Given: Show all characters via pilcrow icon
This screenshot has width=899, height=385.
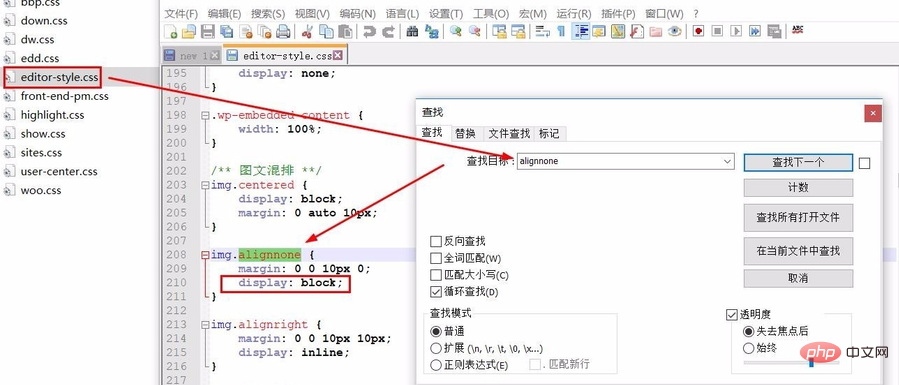Looking at the screenshot, I should click(x=561, y=32).
